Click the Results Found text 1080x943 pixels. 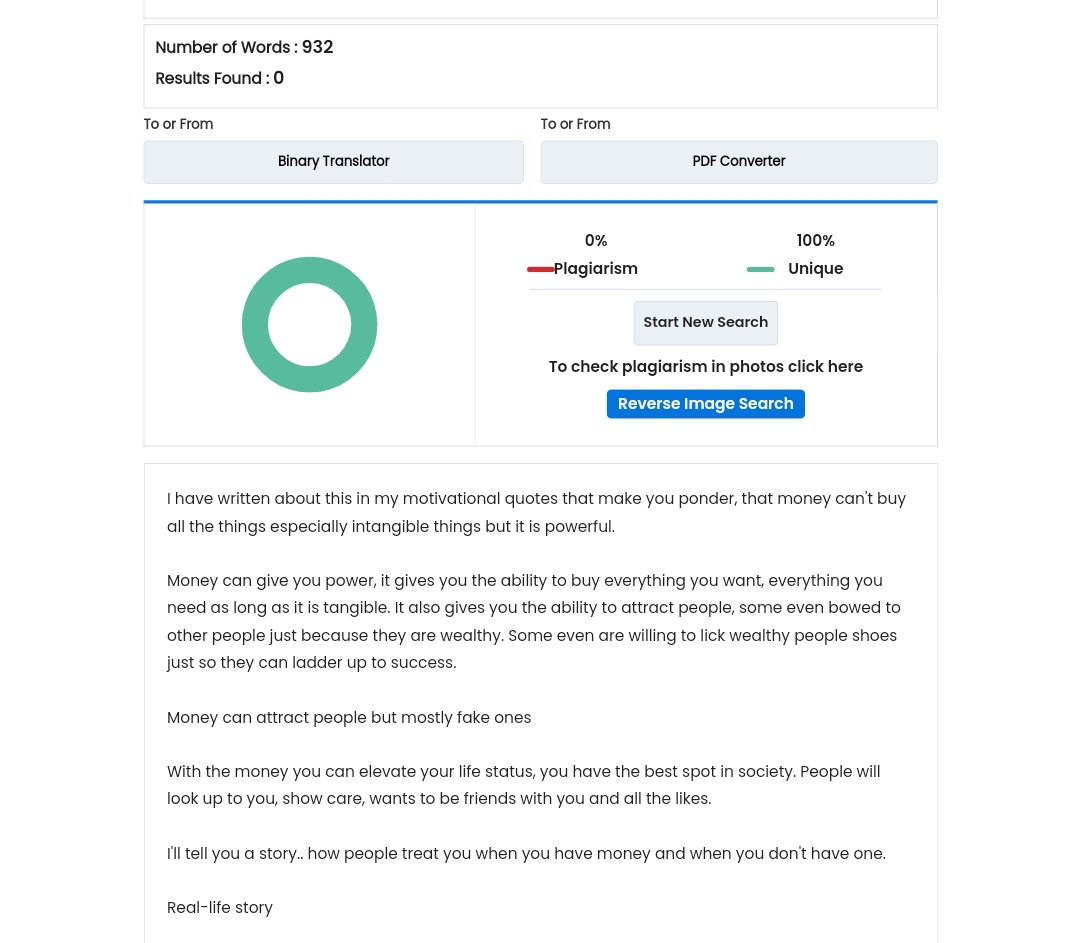[220, 78]
